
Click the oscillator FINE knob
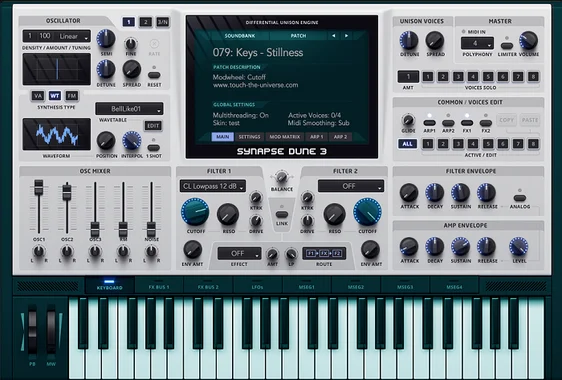pyautogui.click(x=131, y=43)
